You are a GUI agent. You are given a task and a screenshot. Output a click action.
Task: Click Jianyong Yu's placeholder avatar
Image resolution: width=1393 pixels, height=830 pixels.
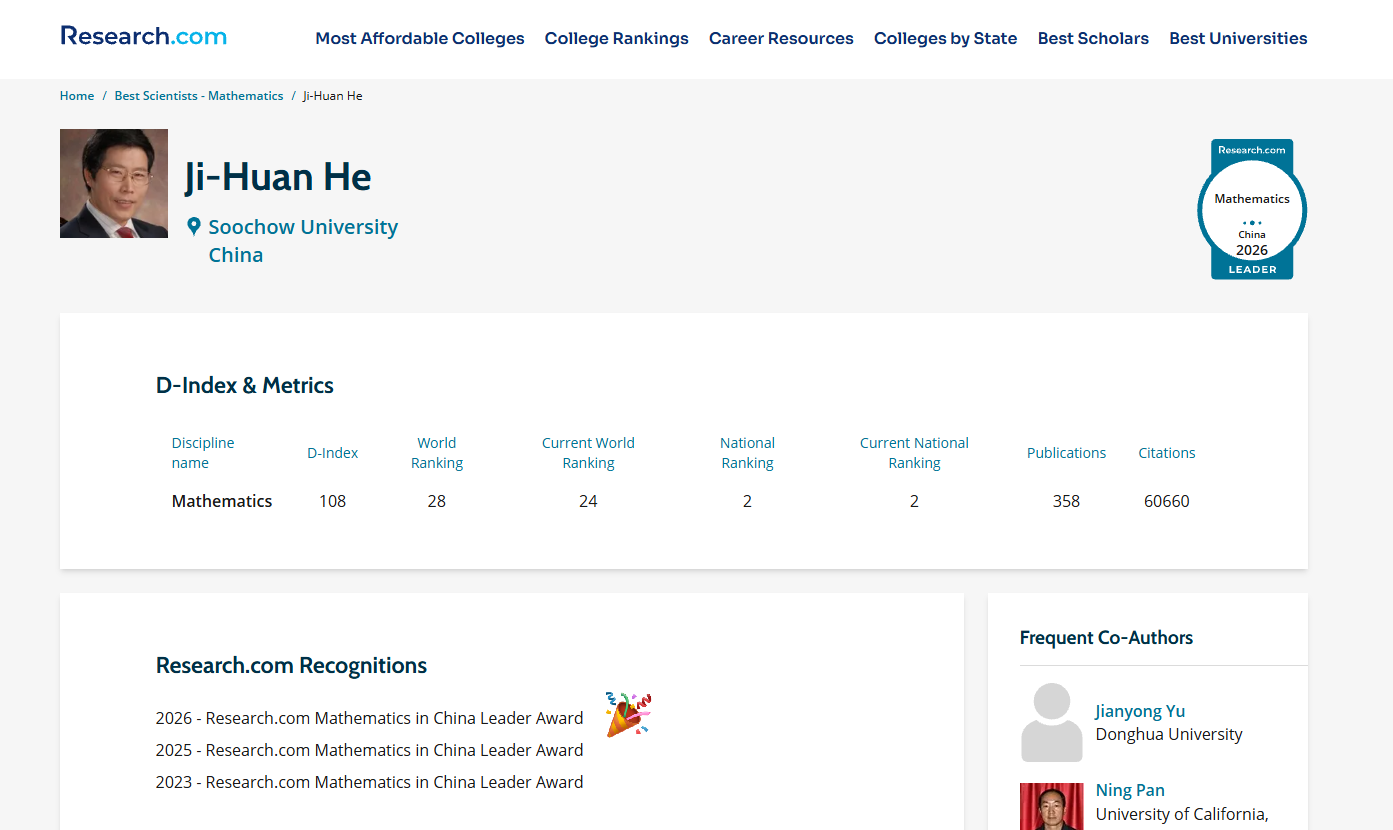click(1052, 723)
